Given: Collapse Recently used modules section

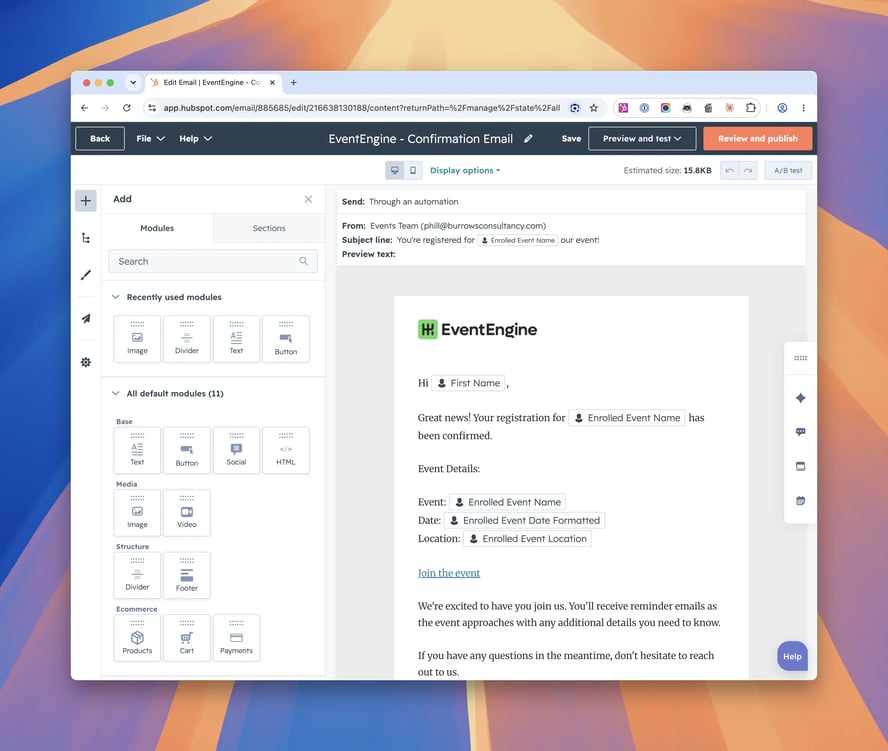Looking at the screenshot, I should pos(116,297).
